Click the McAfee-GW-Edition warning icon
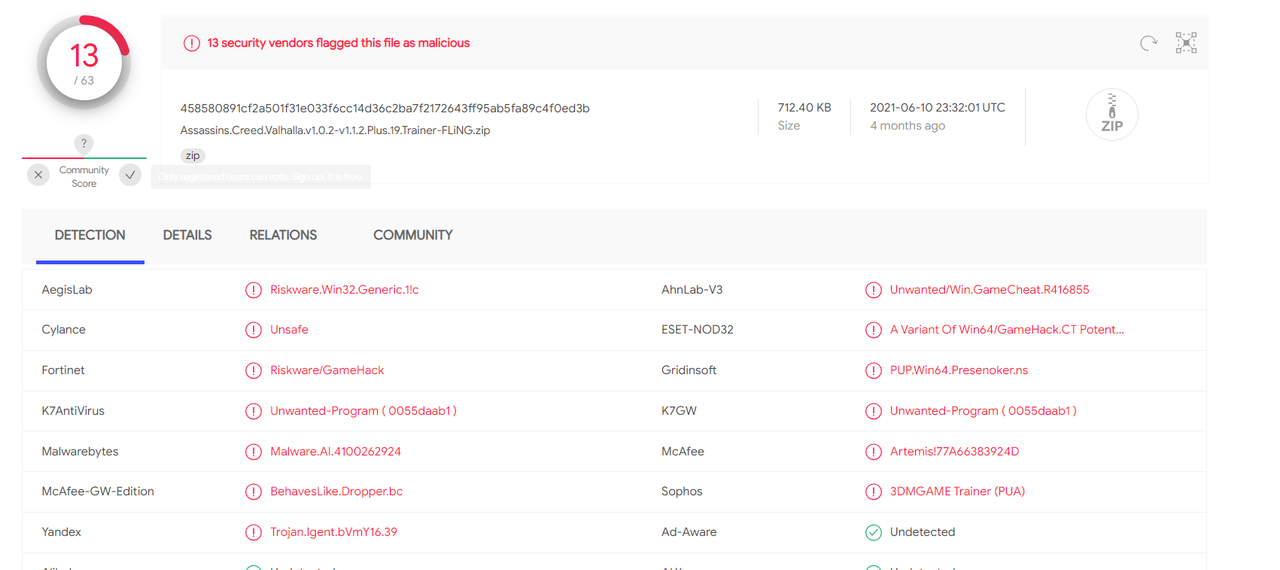Image resolution: width=1280 pixels, height=570 pixels. tap(254, 492)
